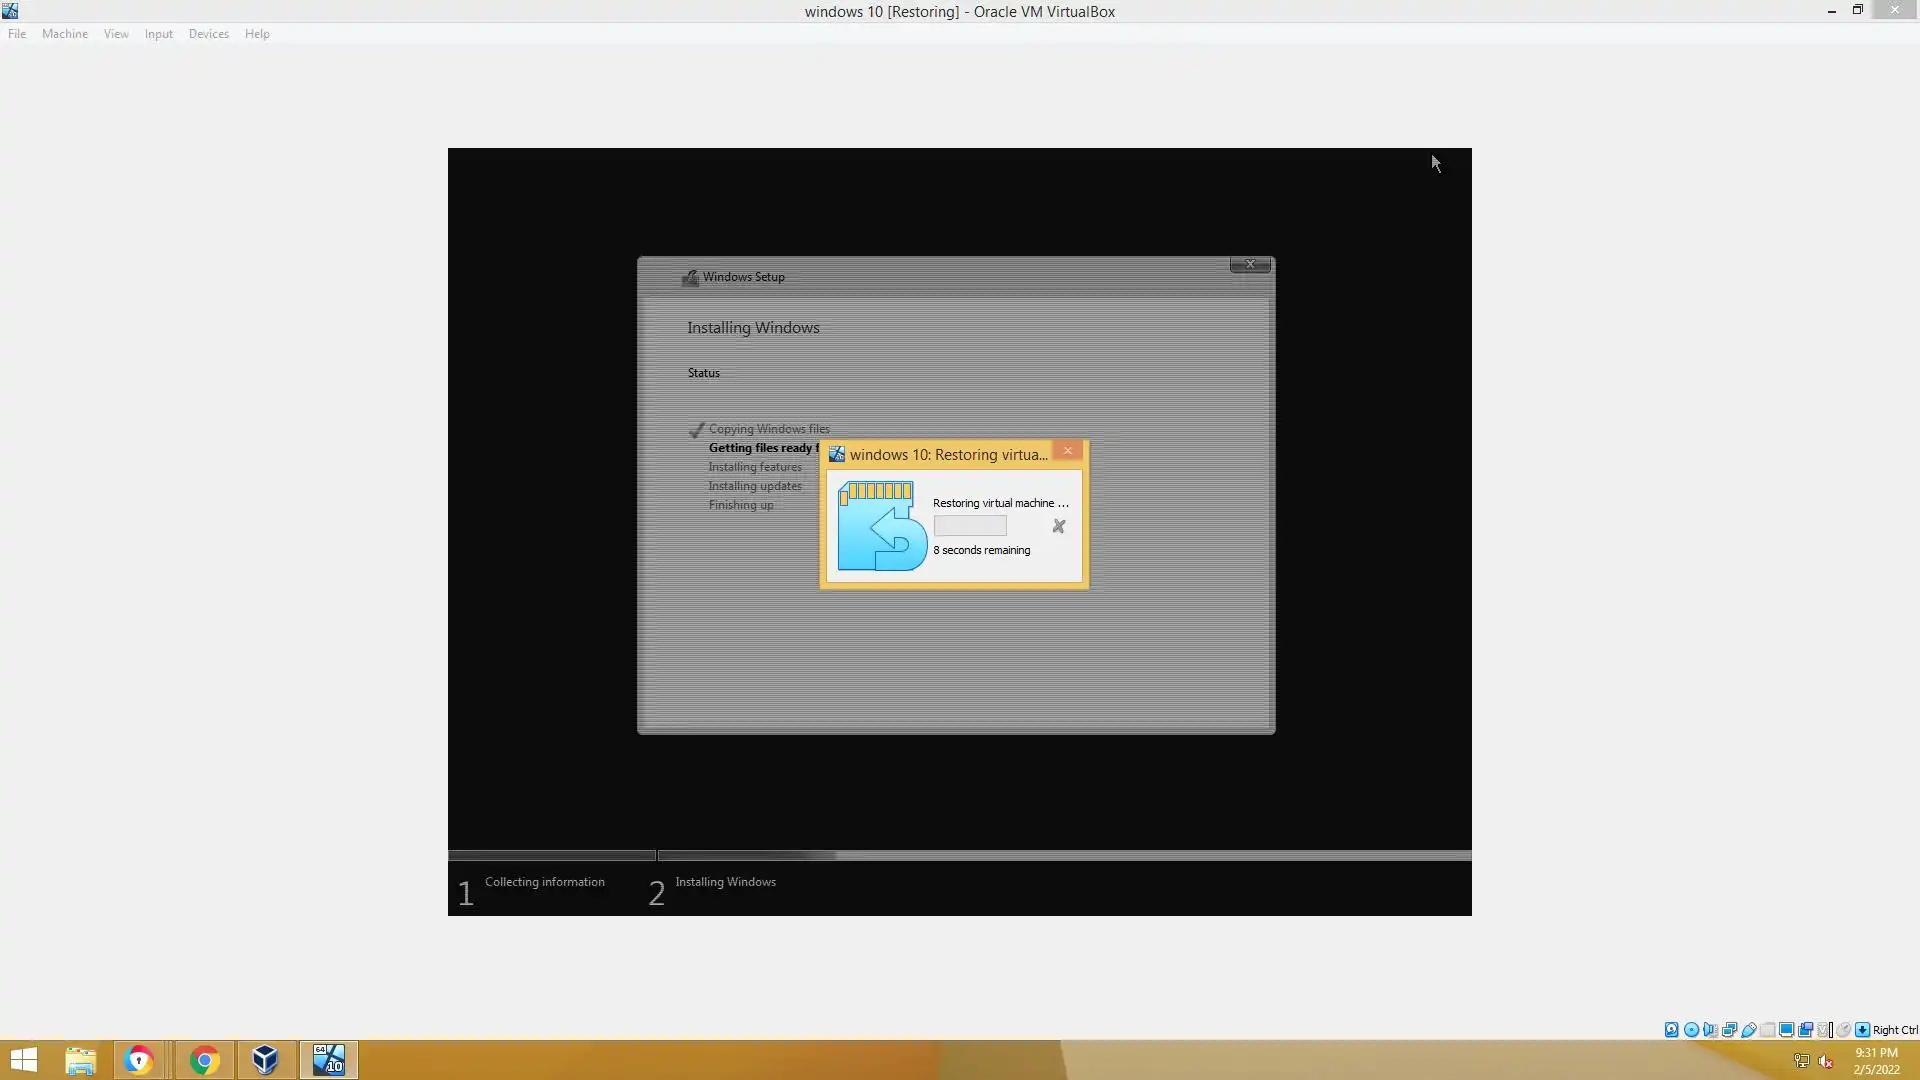Open the Devices menu
The width and height of the screenshot is (1920, 1080).
(208, 34)
